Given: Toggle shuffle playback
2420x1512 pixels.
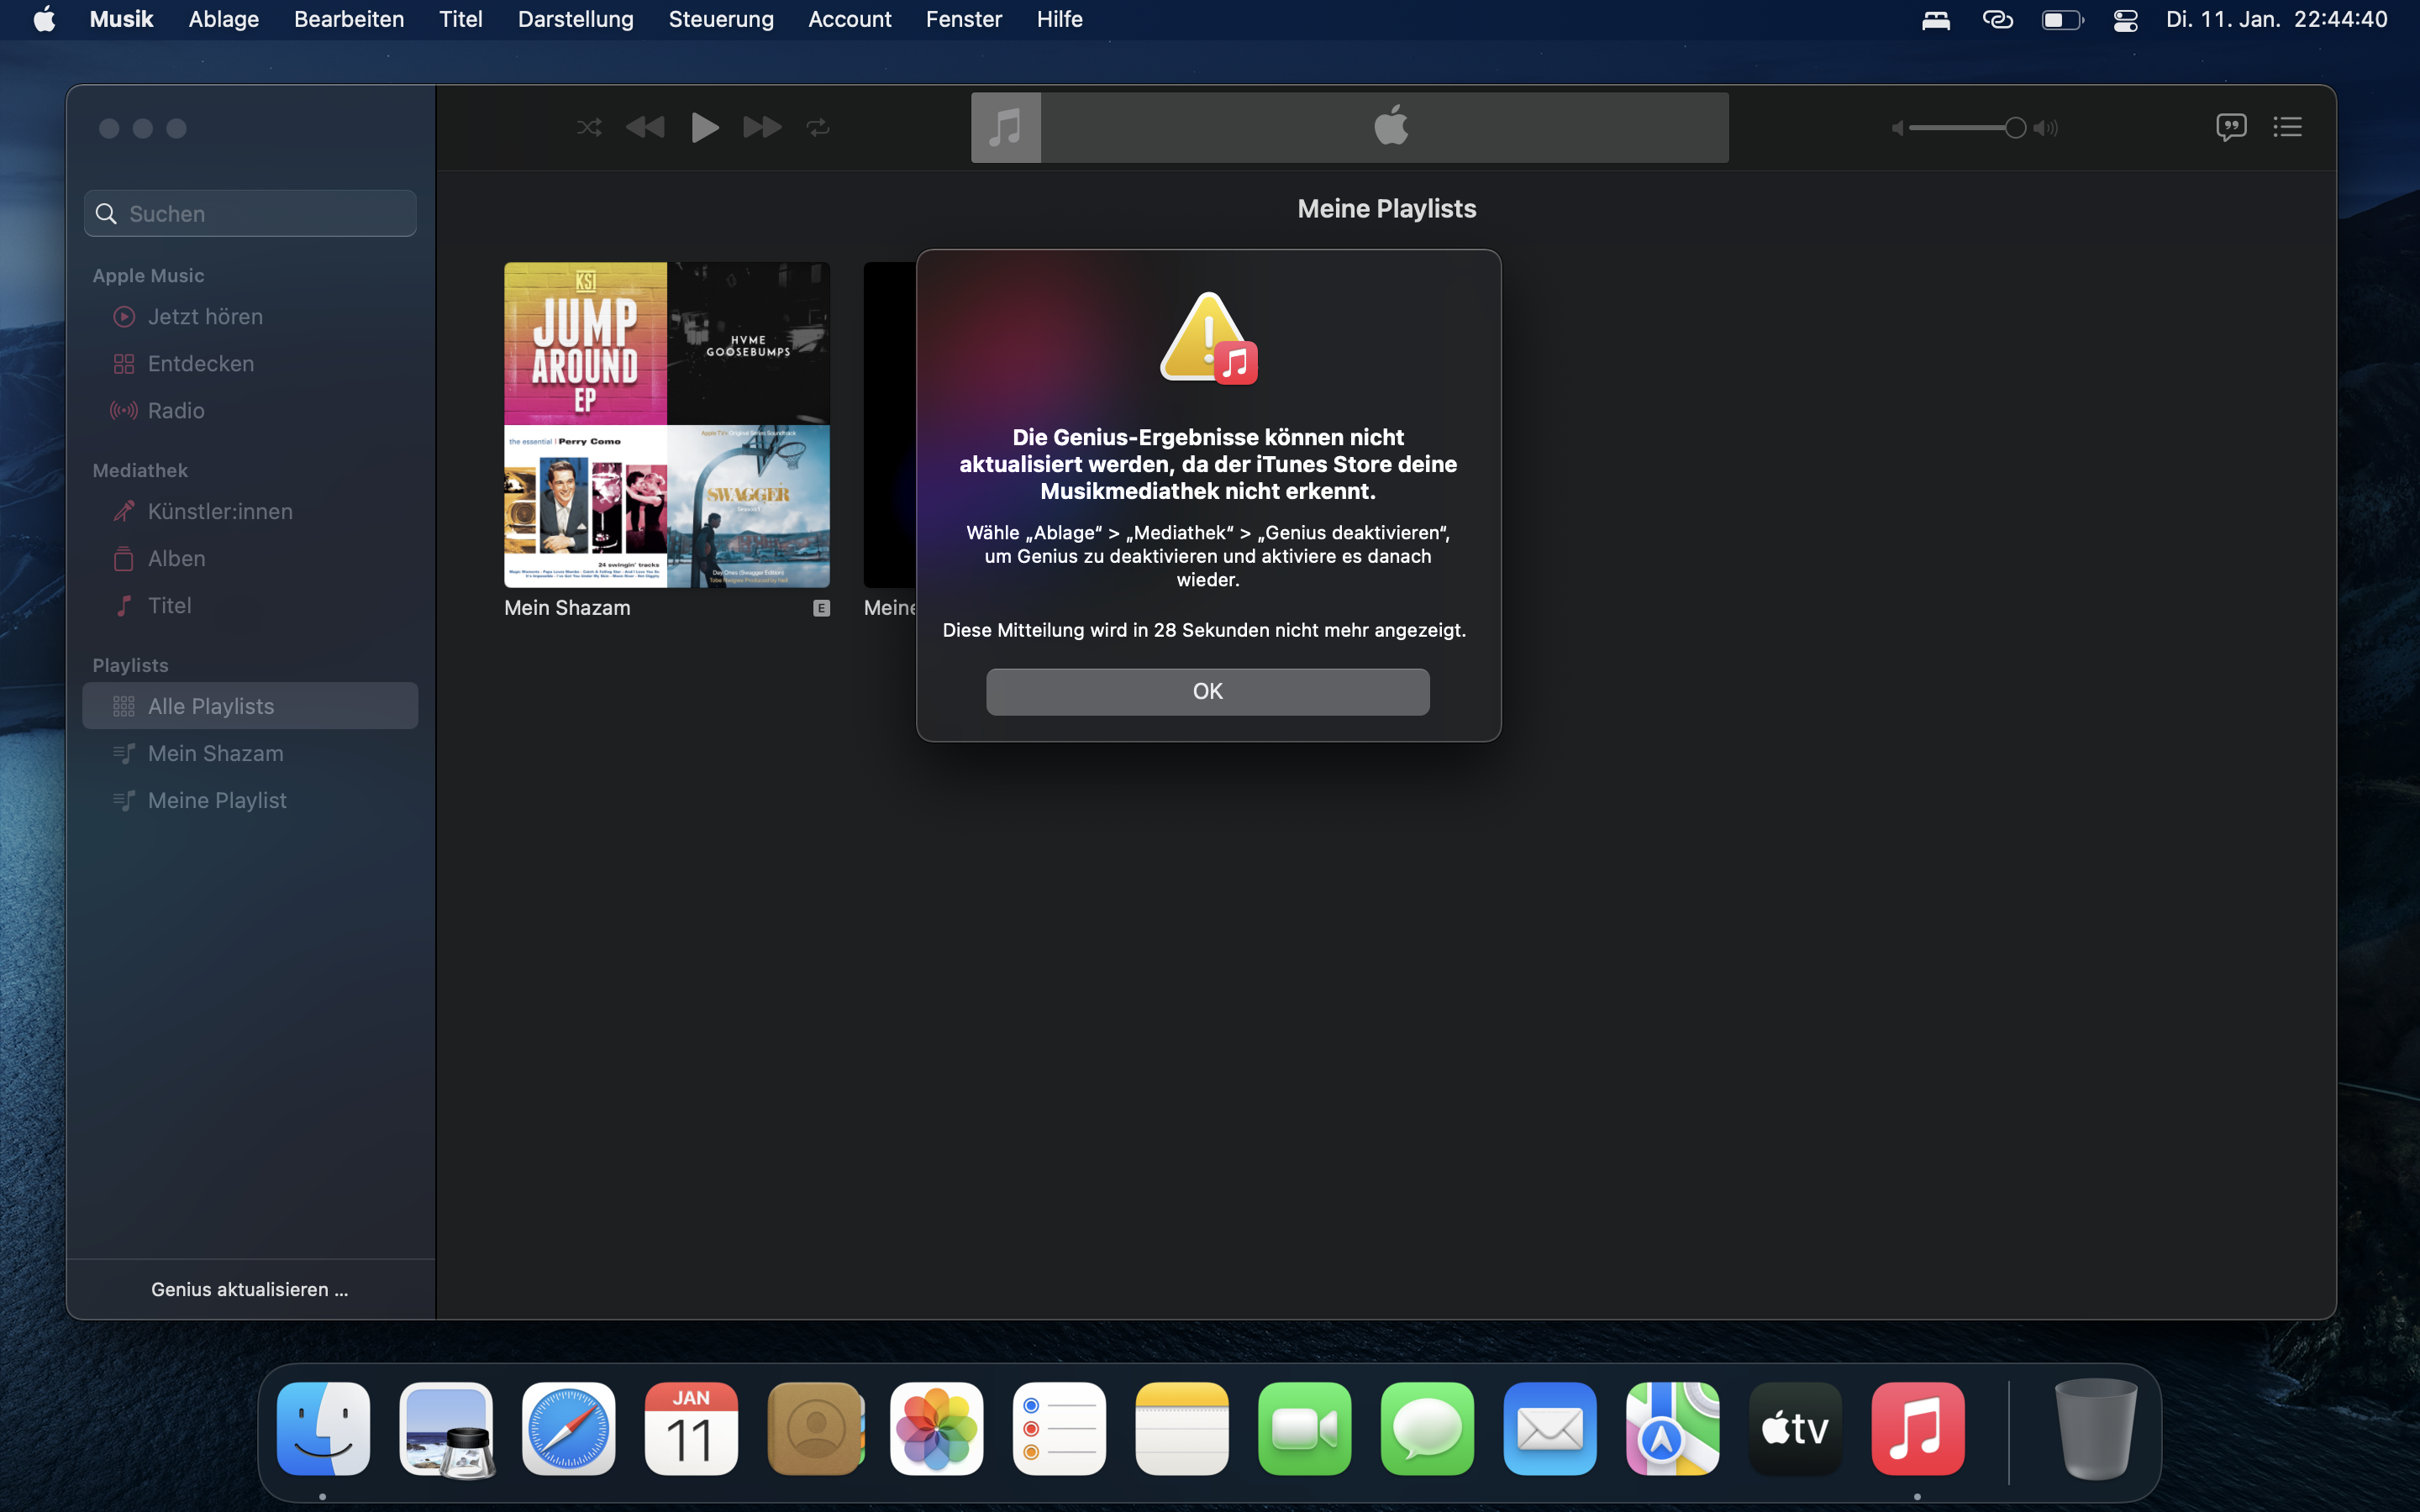Looking at the screenshot, I should tap(589, 128).
